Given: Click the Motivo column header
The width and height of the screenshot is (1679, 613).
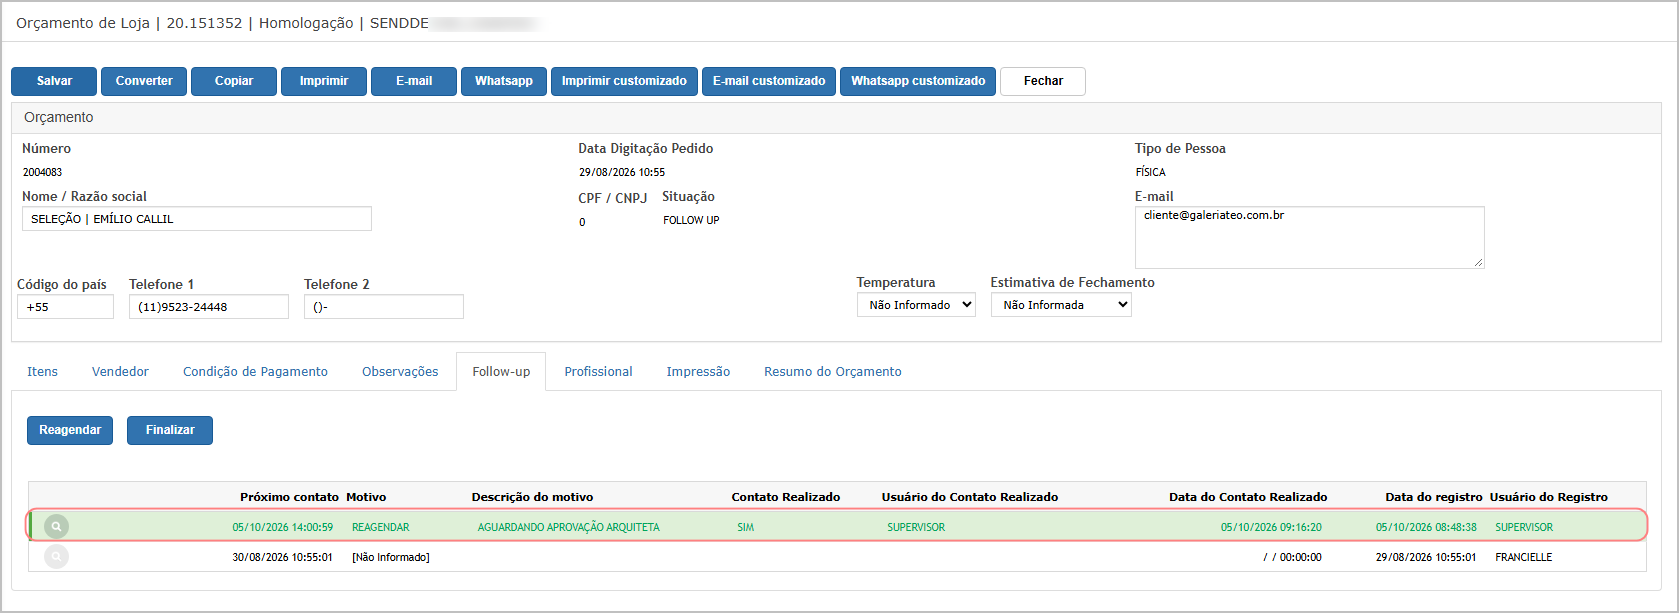Looking at the screenshot, I should pyautogui.click(x=366, y=497).
